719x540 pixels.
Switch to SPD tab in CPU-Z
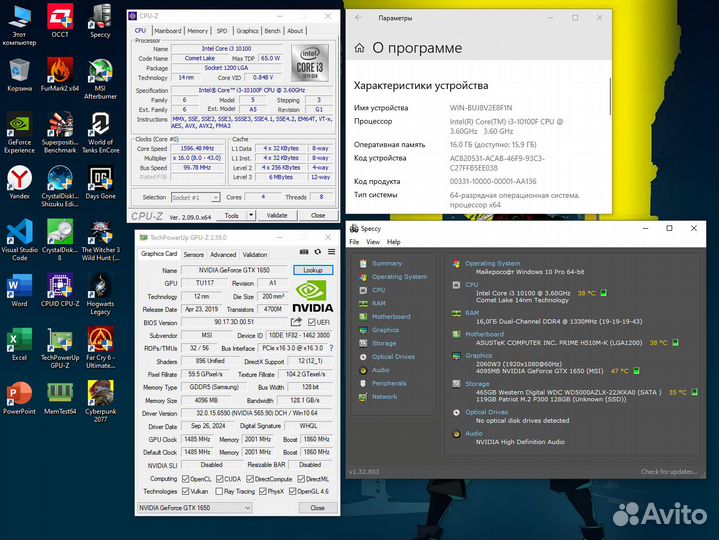(x=222, y=31)
